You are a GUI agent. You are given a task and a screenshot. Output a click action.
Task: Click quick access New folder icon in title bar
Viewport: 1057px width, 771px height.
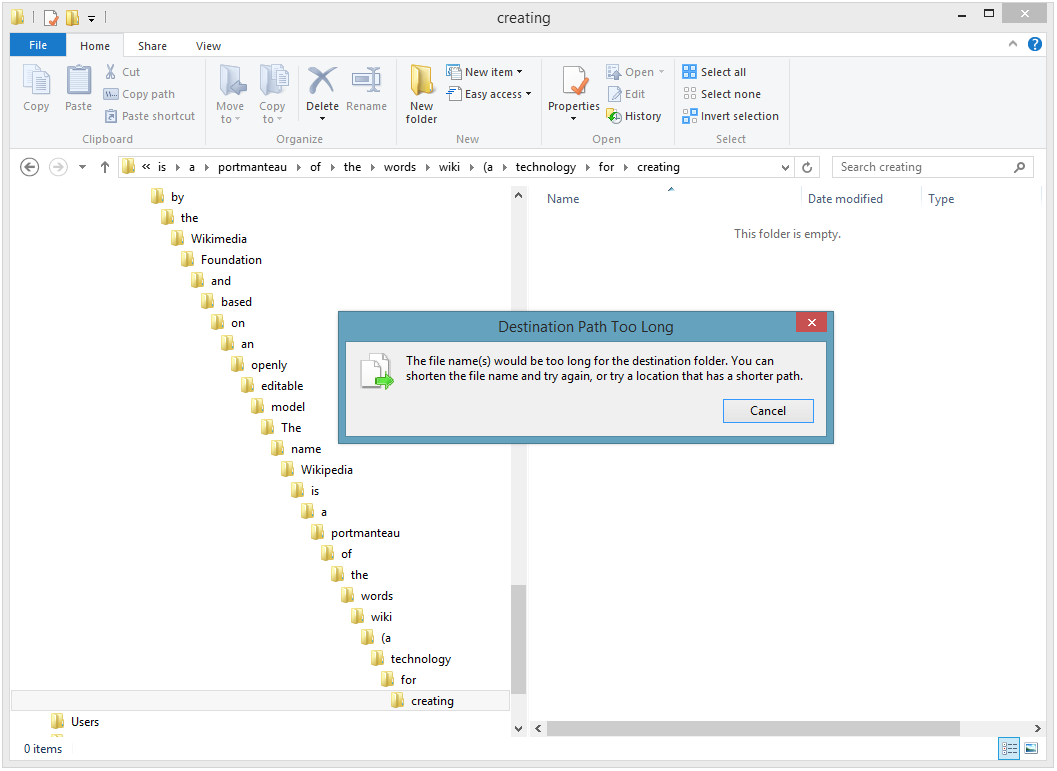click(72, 18)
